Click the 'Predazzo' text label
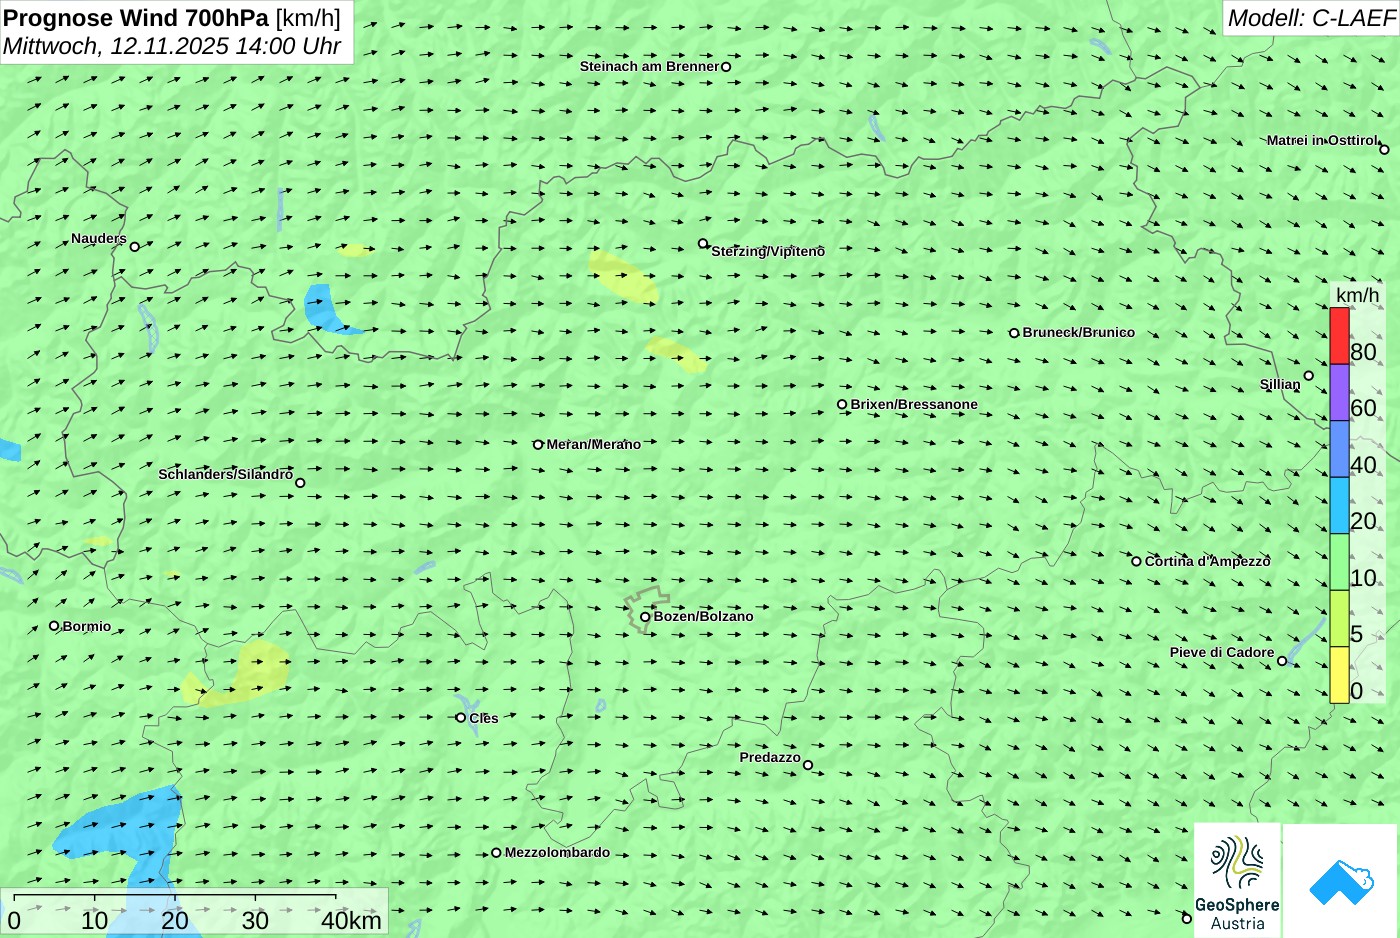This screenshot has height=938, width=1400. (770, 758)
